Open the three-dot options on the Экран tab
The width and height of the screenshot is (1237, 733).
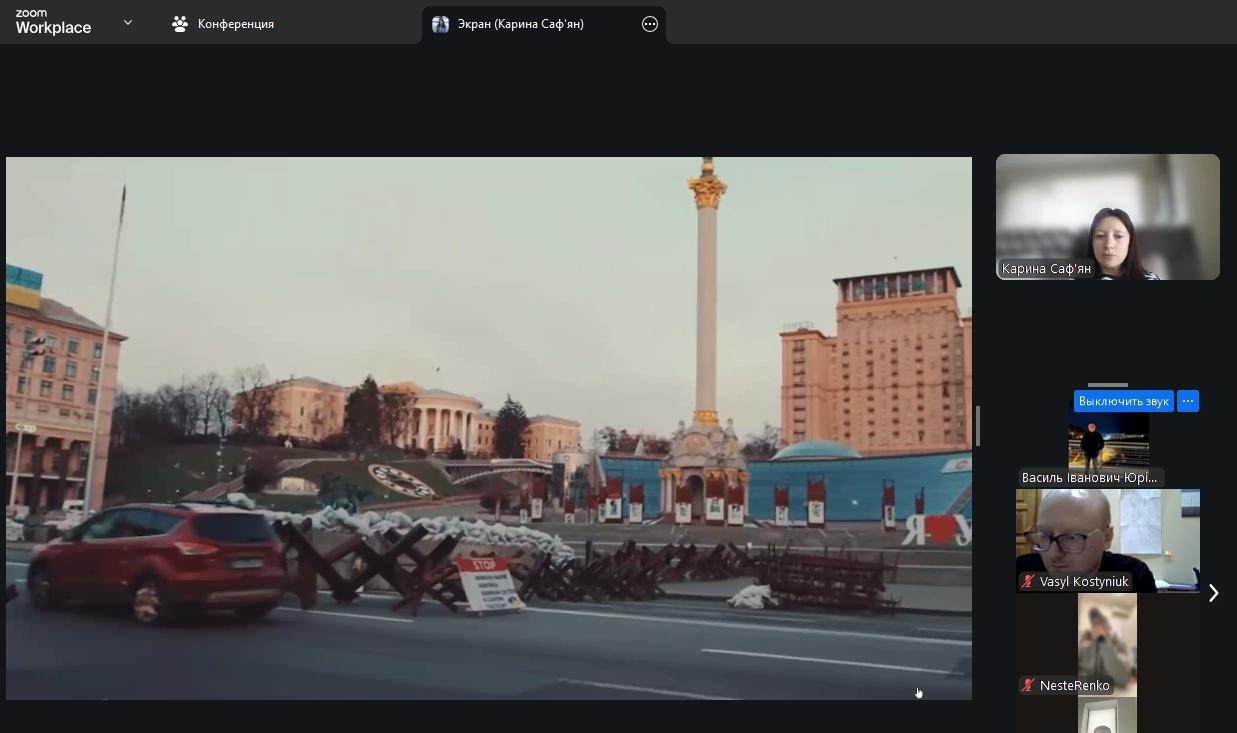click(x=650, y=24)
